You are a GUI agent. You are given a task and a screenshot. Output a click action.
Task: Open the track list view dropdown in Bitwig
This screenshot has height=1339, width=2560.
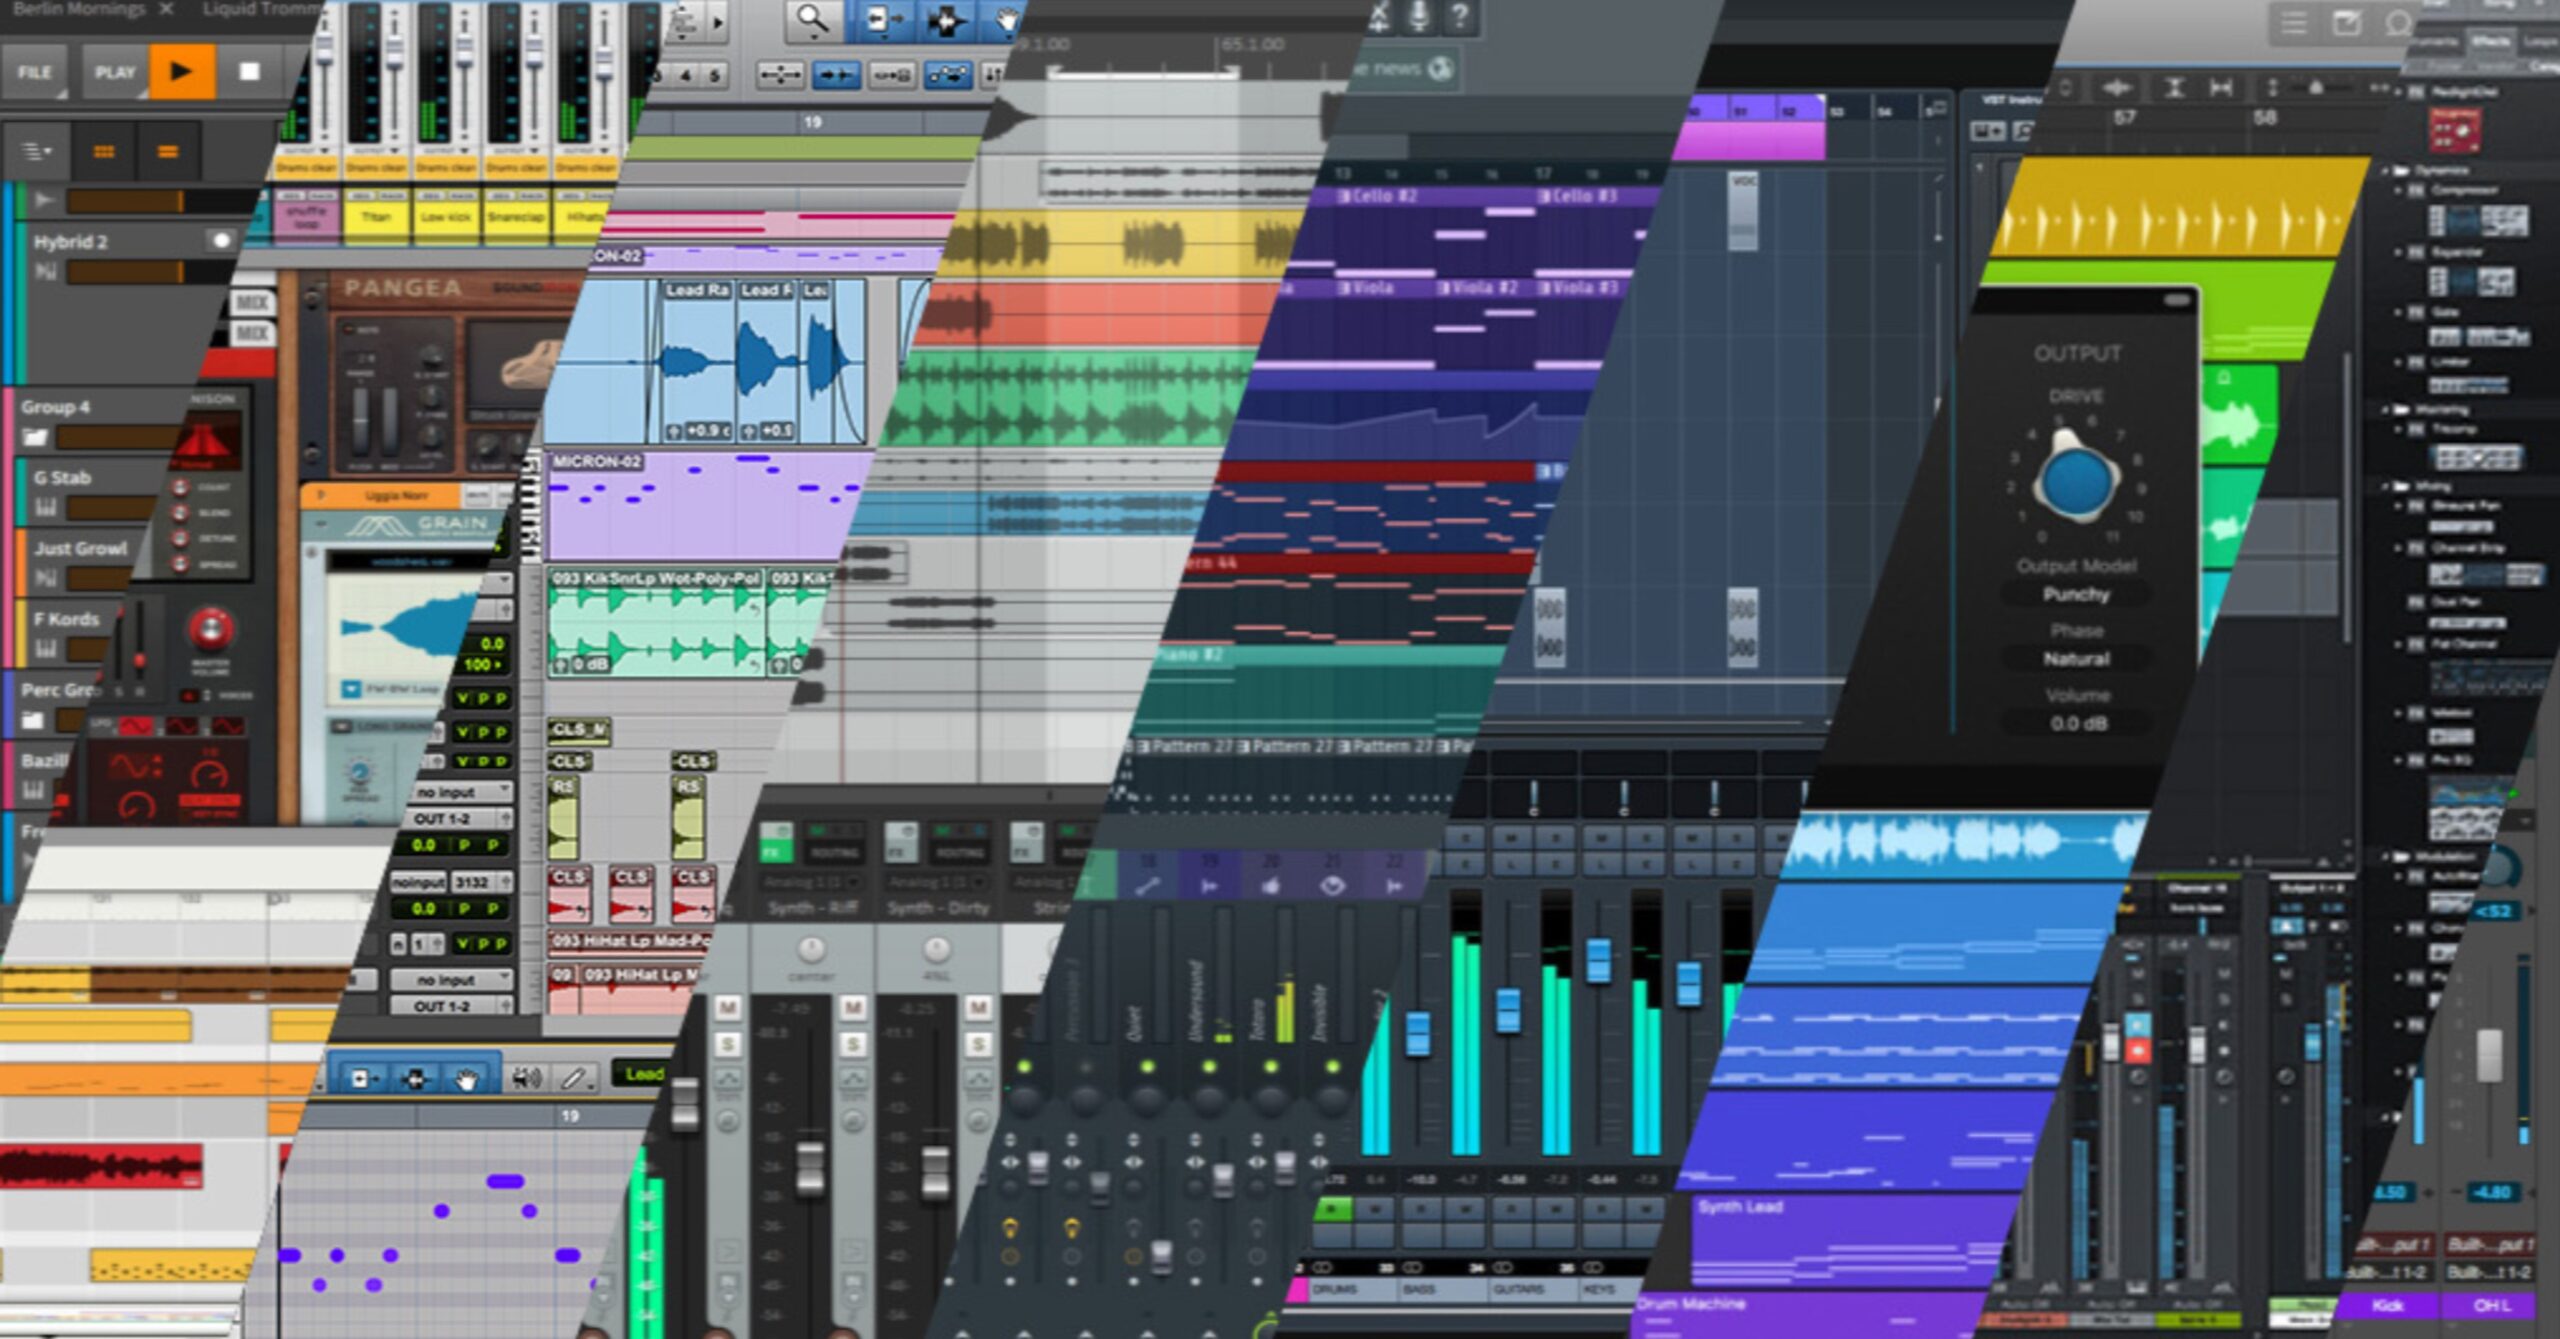38,151
